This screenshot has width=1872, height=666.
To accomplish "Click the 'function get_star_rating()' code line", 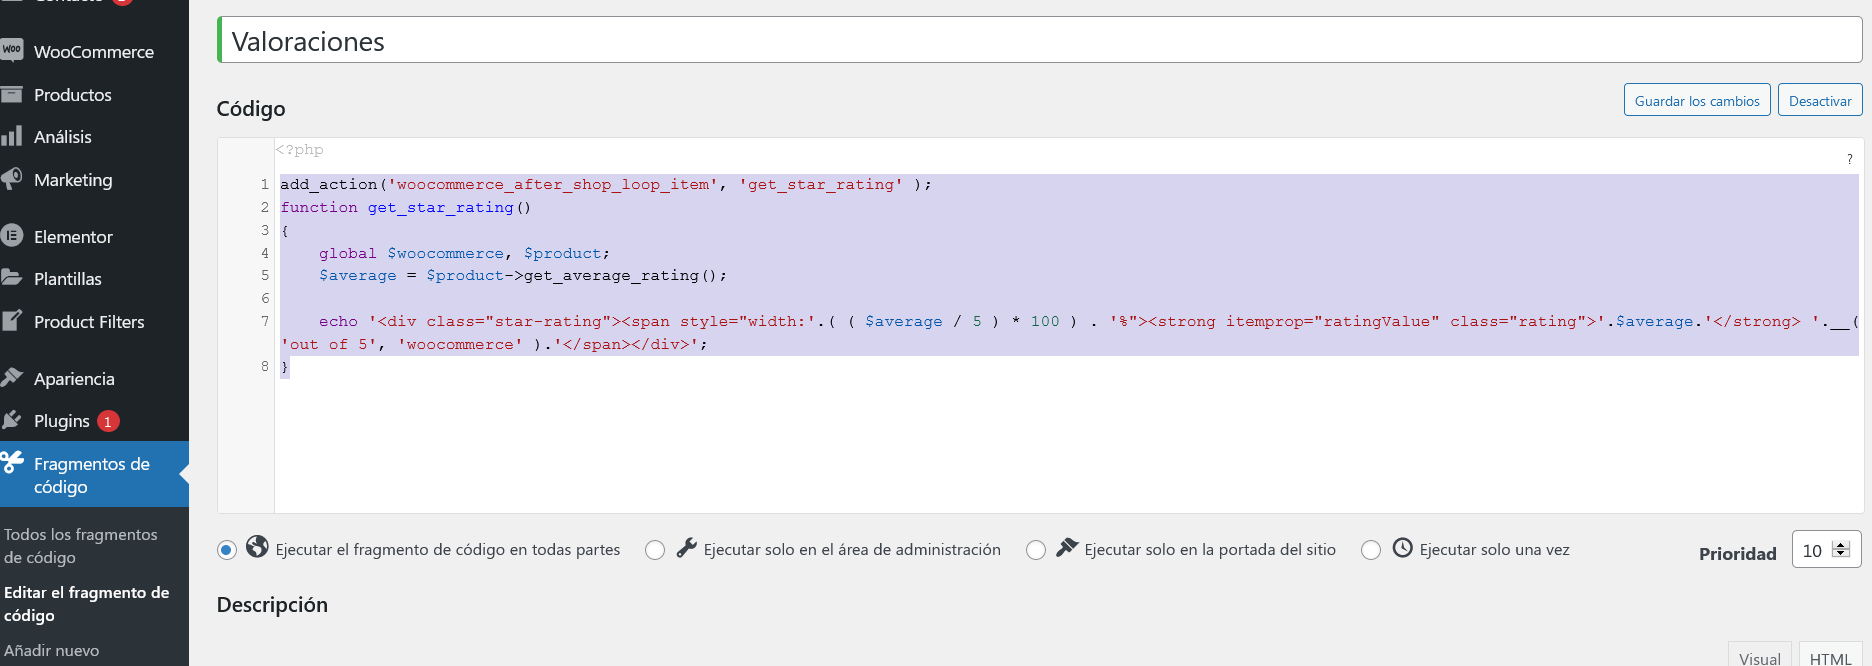I will click(x=406, y=207).
